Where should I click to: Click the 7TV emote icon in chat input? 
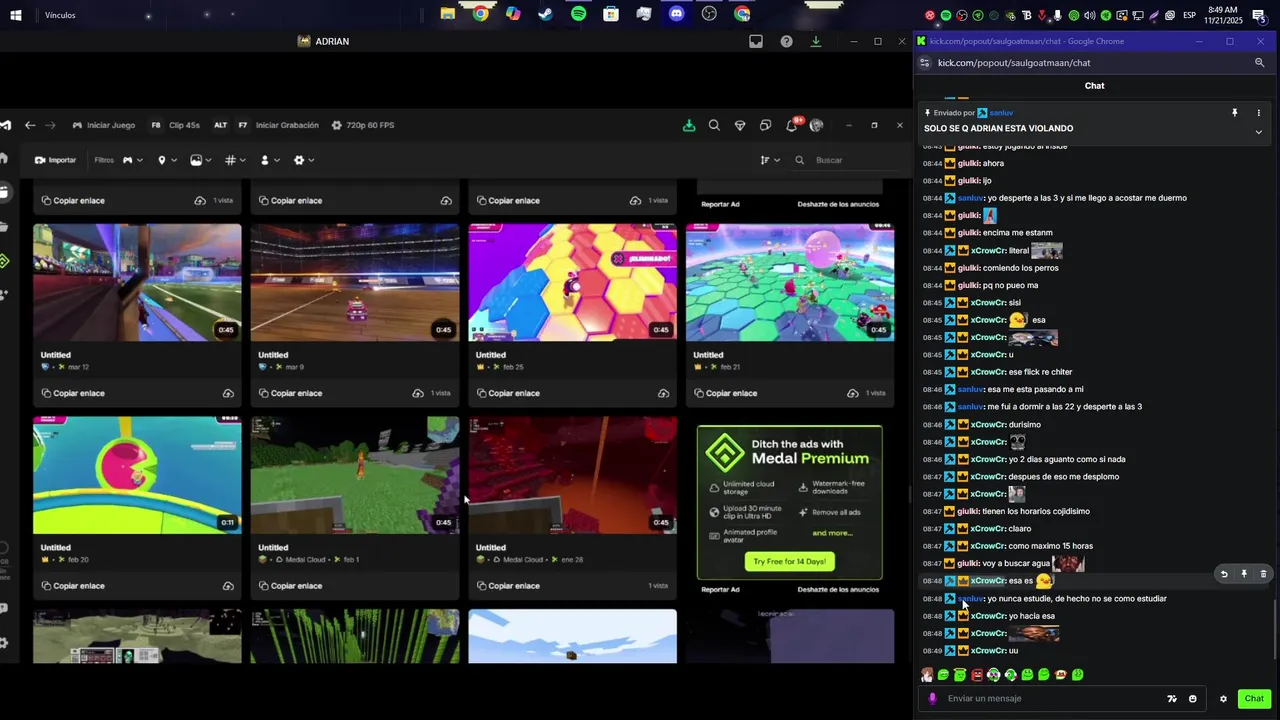point(1172,699)
